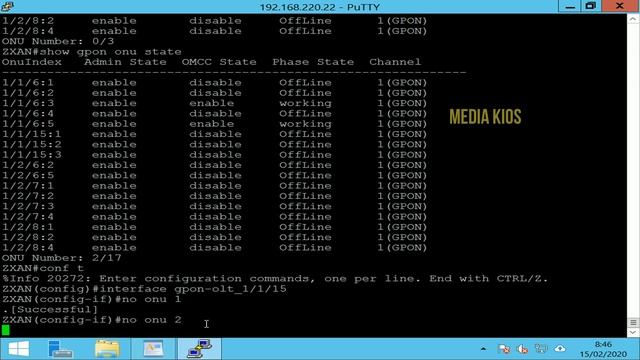Click the '1/1/6:1' ONU index entry
This screenshot has width=640, height=360.
[x=28, y=82]
